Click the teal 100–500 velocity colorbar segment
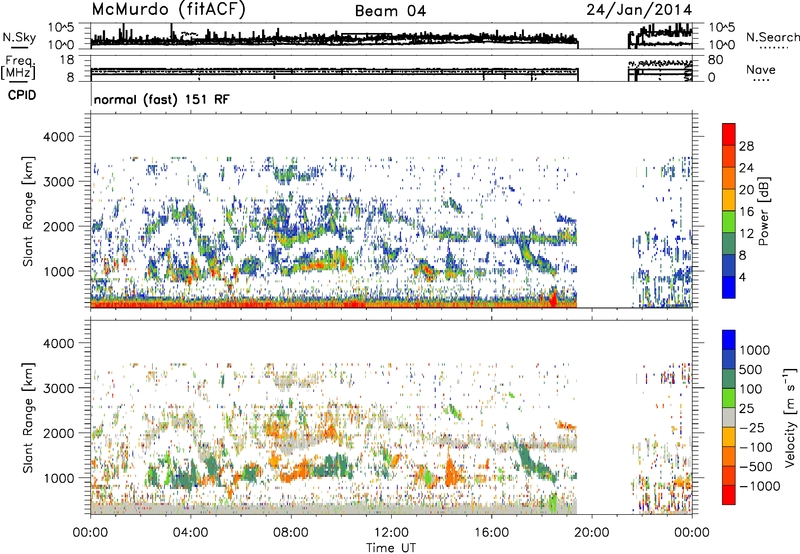This screenshot has height=554, width=800. click(x=729, y=379)
